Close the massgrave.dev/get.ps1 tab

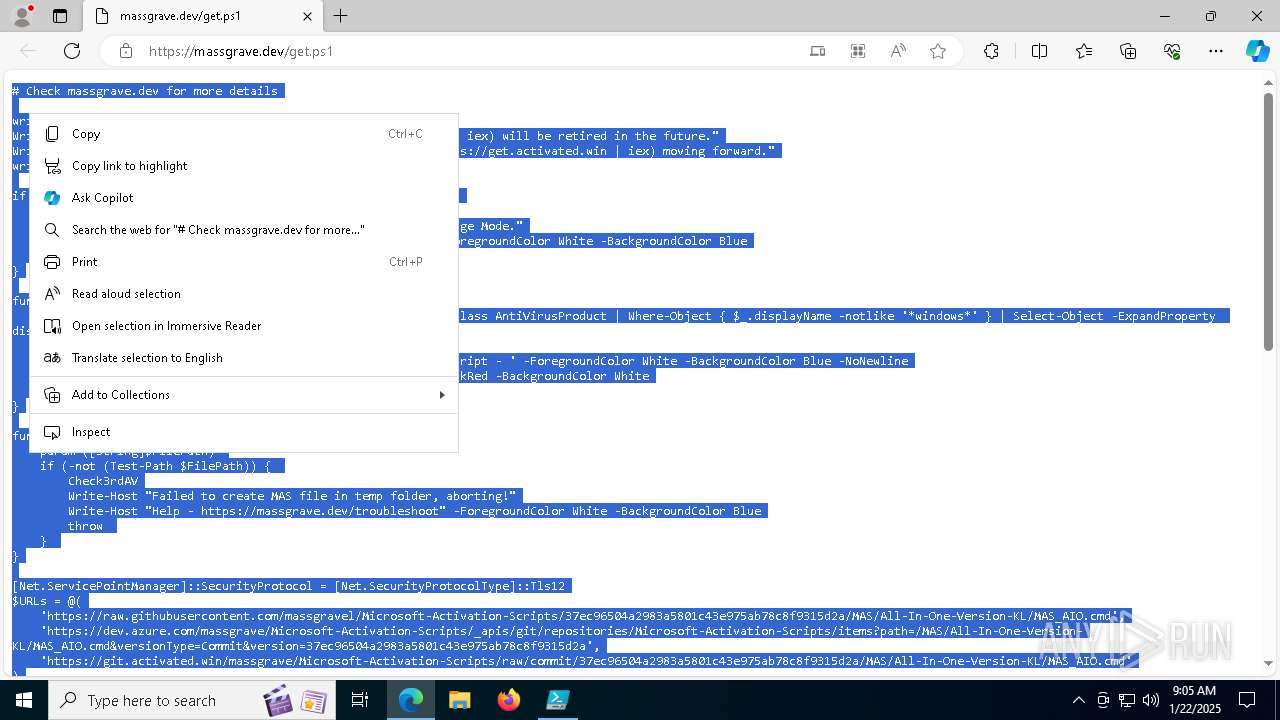(x=307, y=16)
